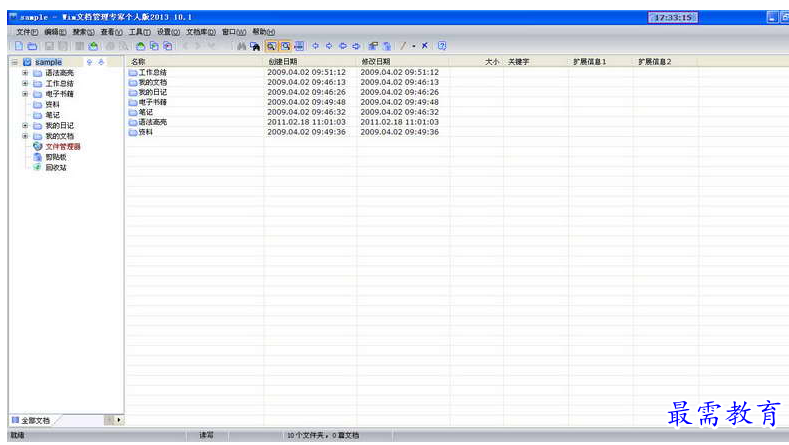The height and width of the screenshot is (445, 789).
Task: Click the binoculars find icon
Action: (x=242, y=46)
